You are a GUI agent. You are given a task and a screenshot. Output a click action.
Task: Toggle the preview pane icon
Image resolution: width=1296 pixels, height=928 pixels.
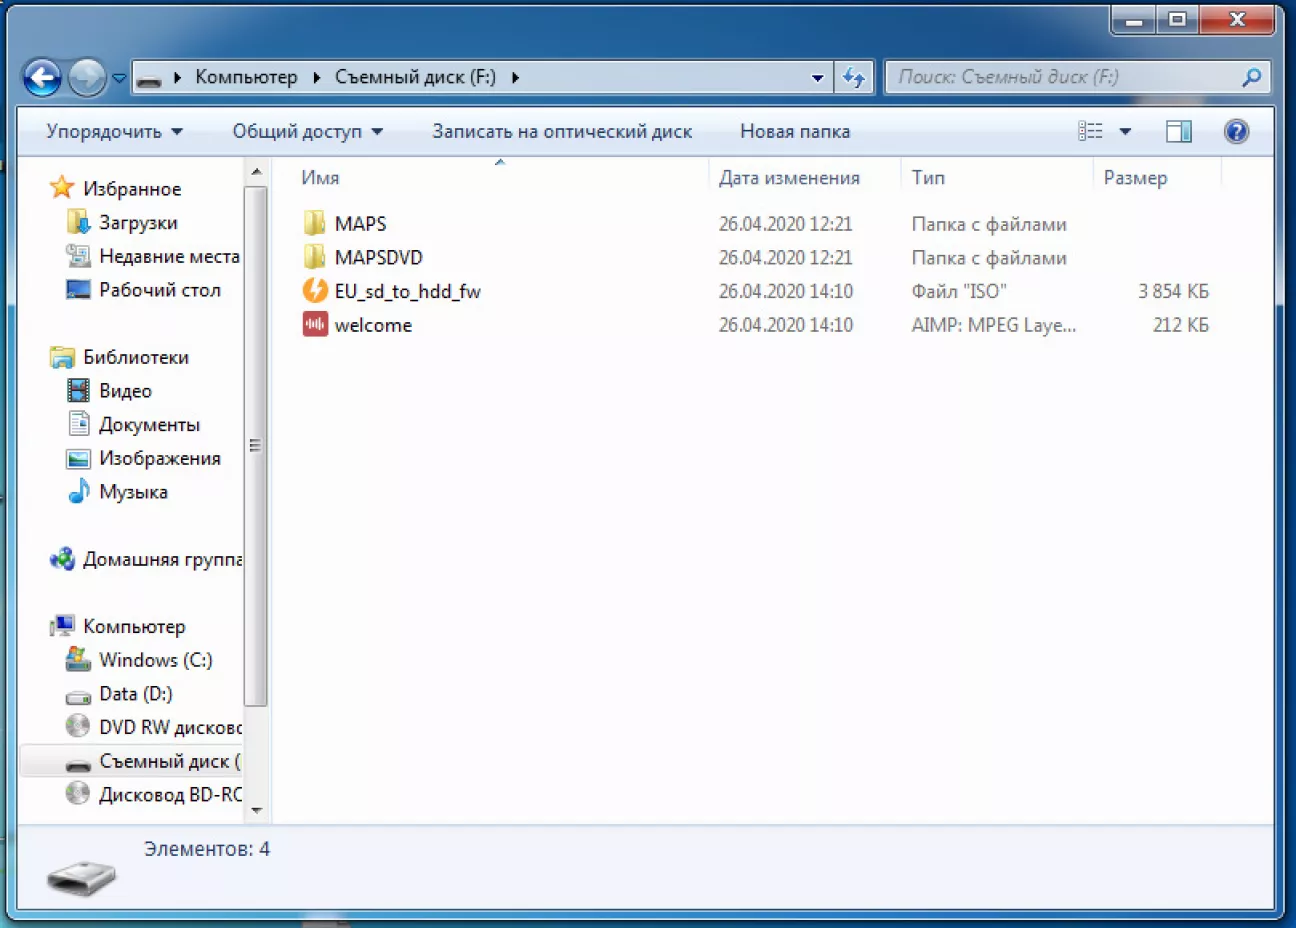(x=1179, y=131)
